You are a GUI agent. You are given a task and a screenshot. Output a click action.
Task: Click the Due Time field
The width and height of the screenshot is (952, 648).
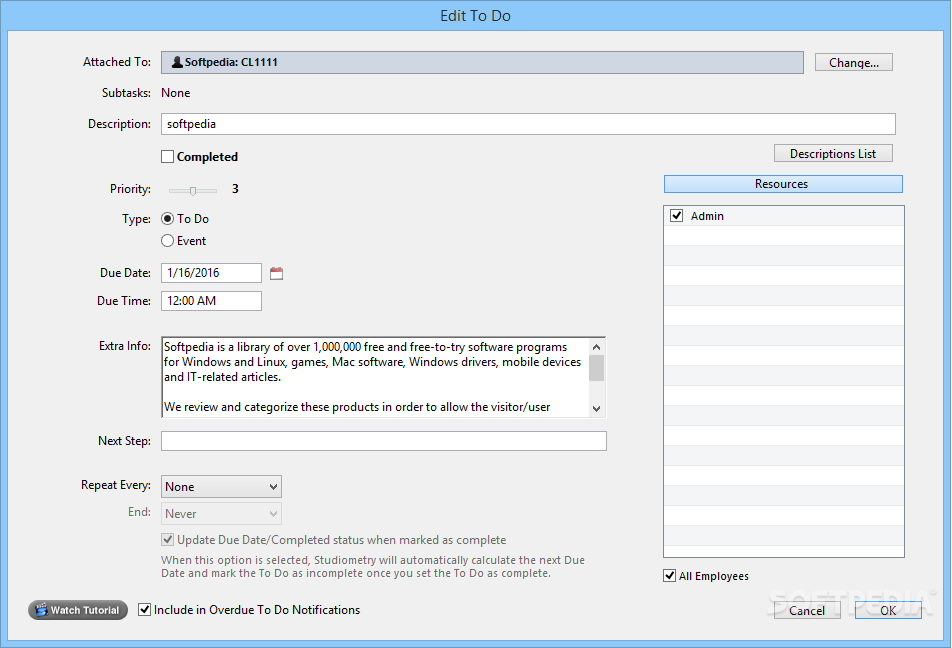211,301
